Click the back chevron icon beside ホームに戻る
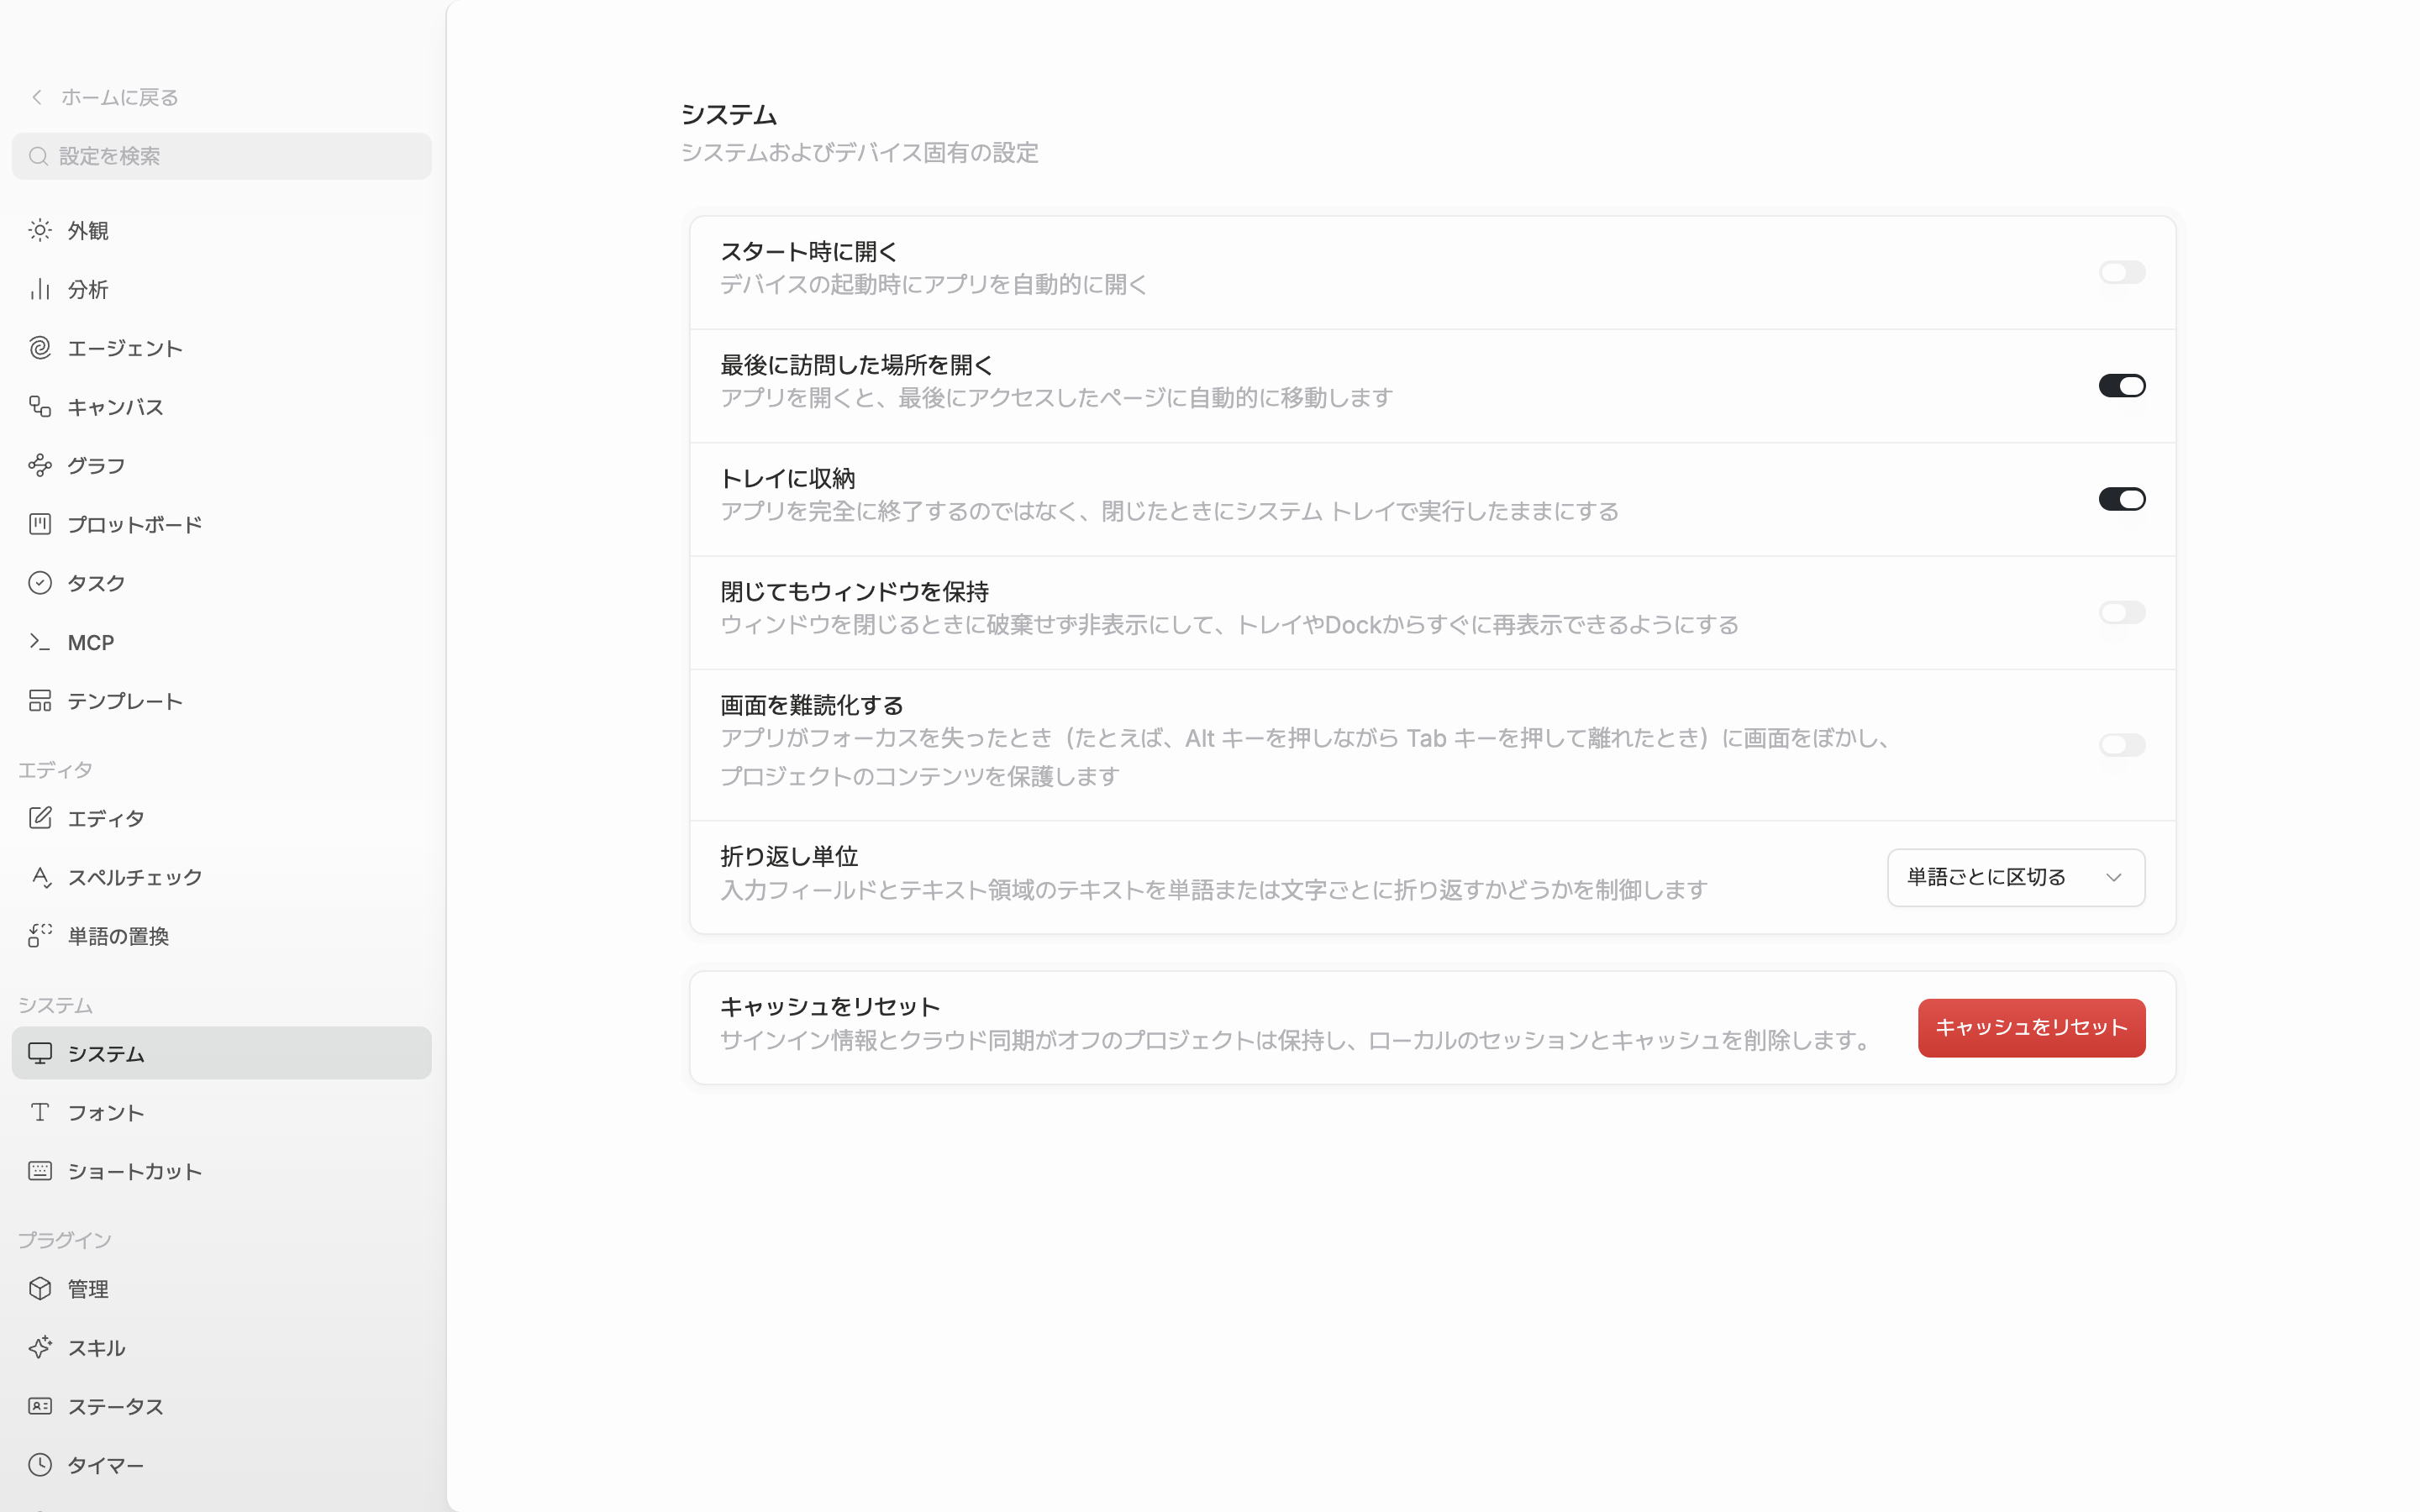The image size is (2420, 1512). click(37, 97)
